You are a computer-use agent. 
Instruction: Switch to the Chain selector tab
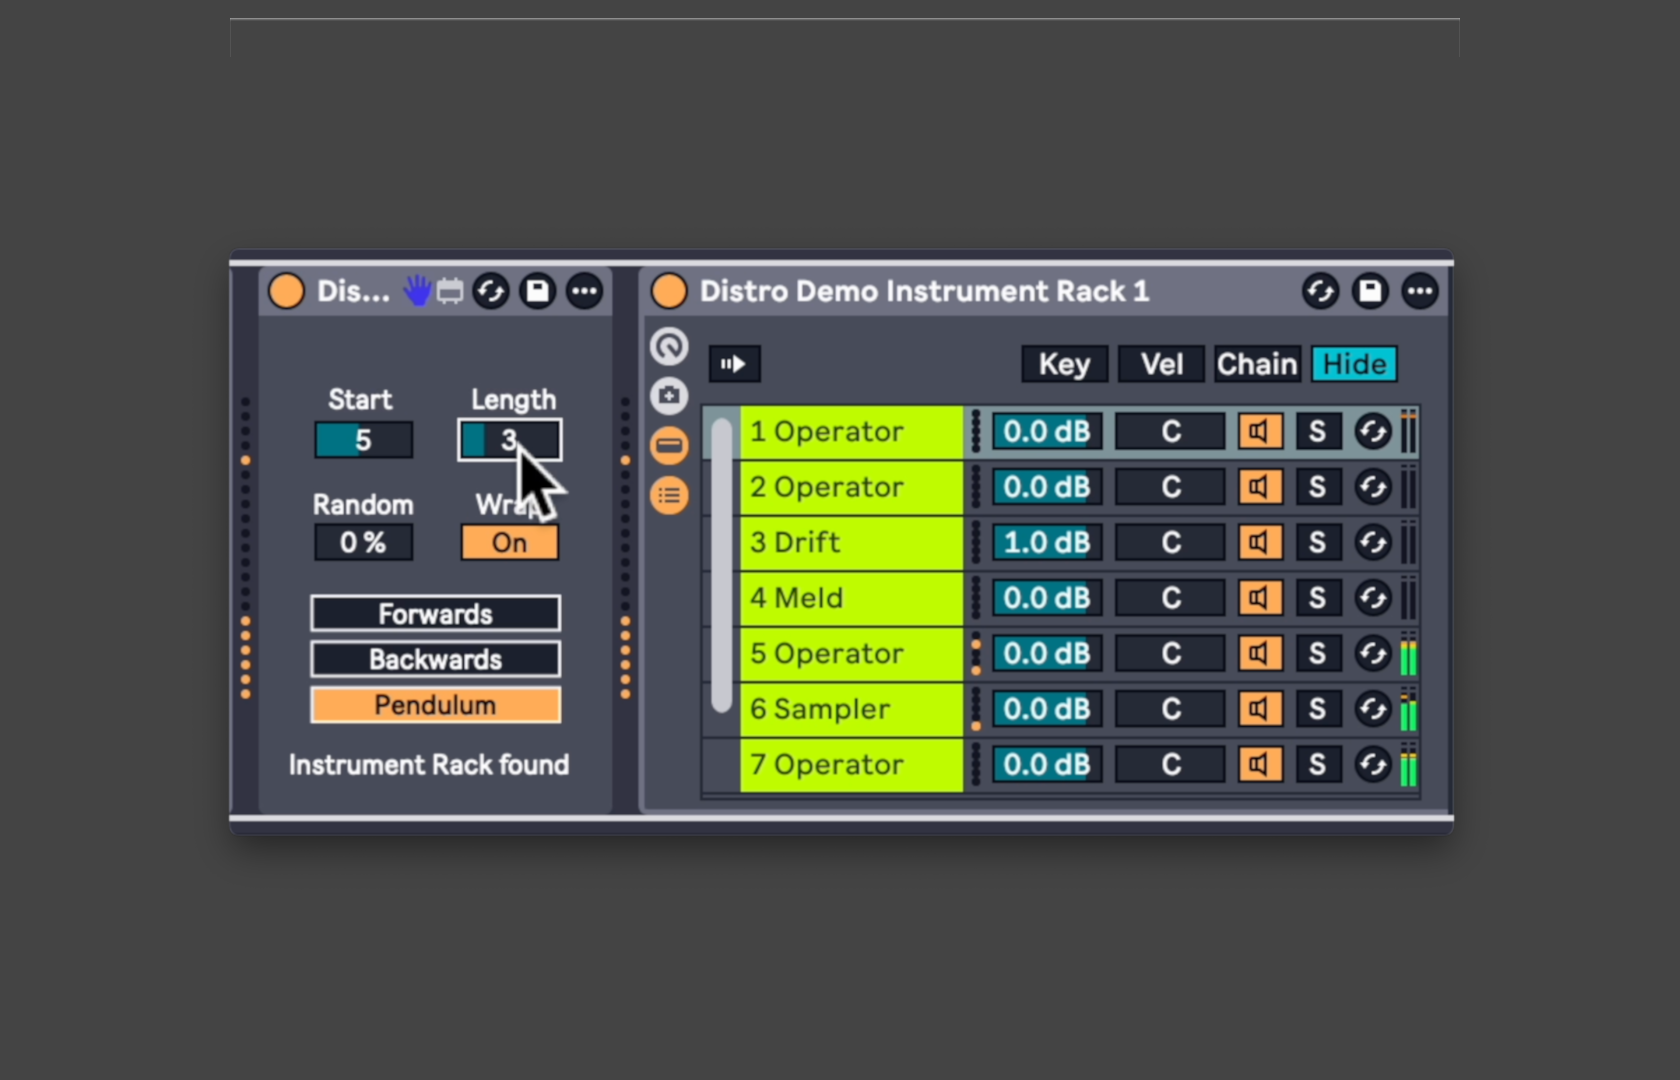click(1256, 364)
